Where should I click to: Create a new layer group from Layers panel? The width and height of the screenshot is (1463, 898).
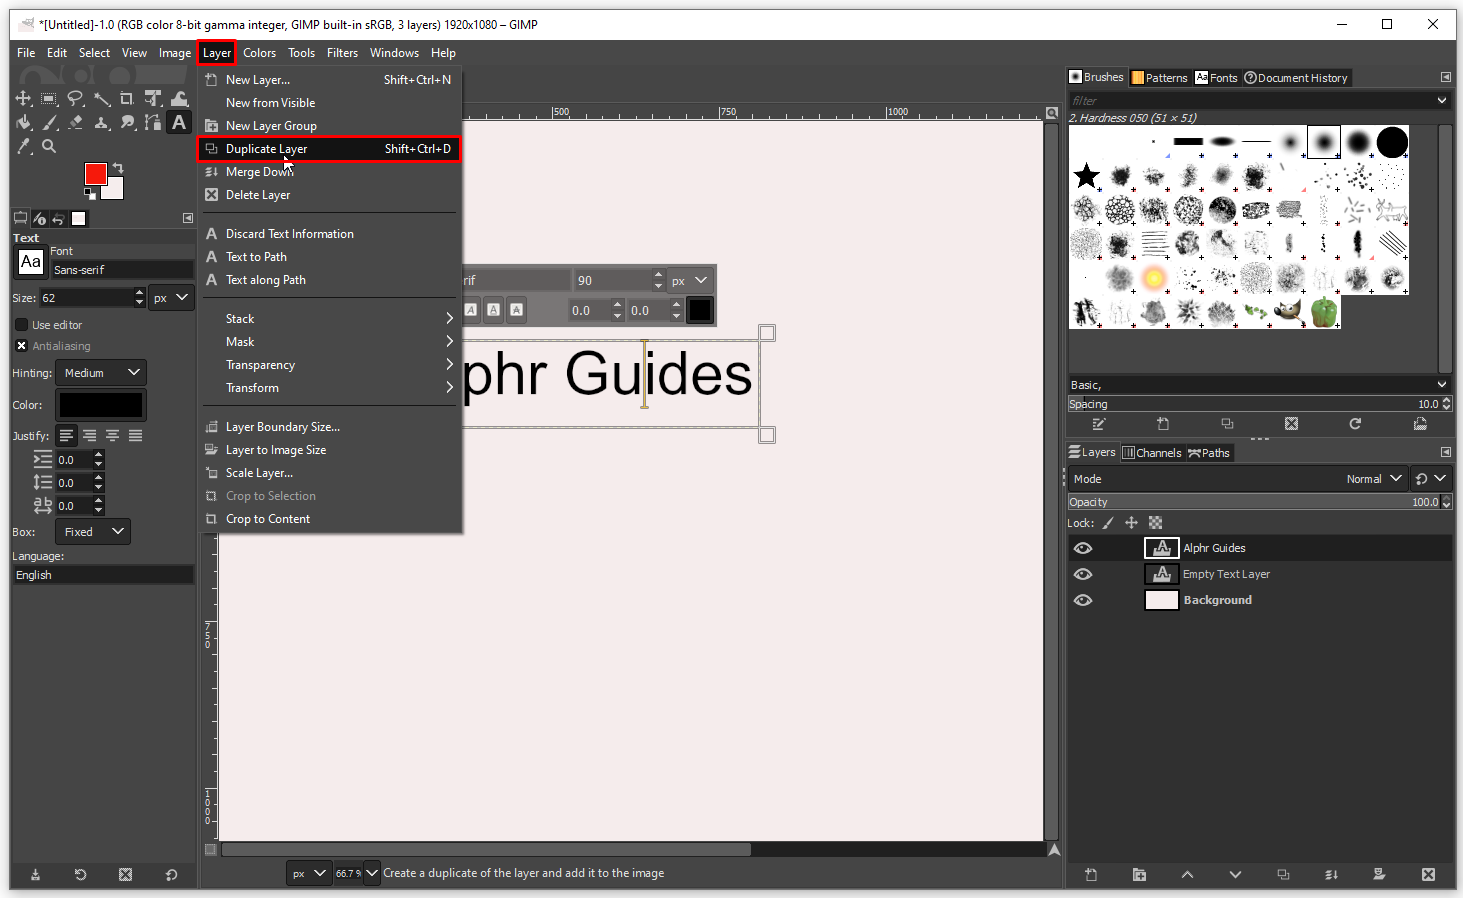click(1139, 874)
